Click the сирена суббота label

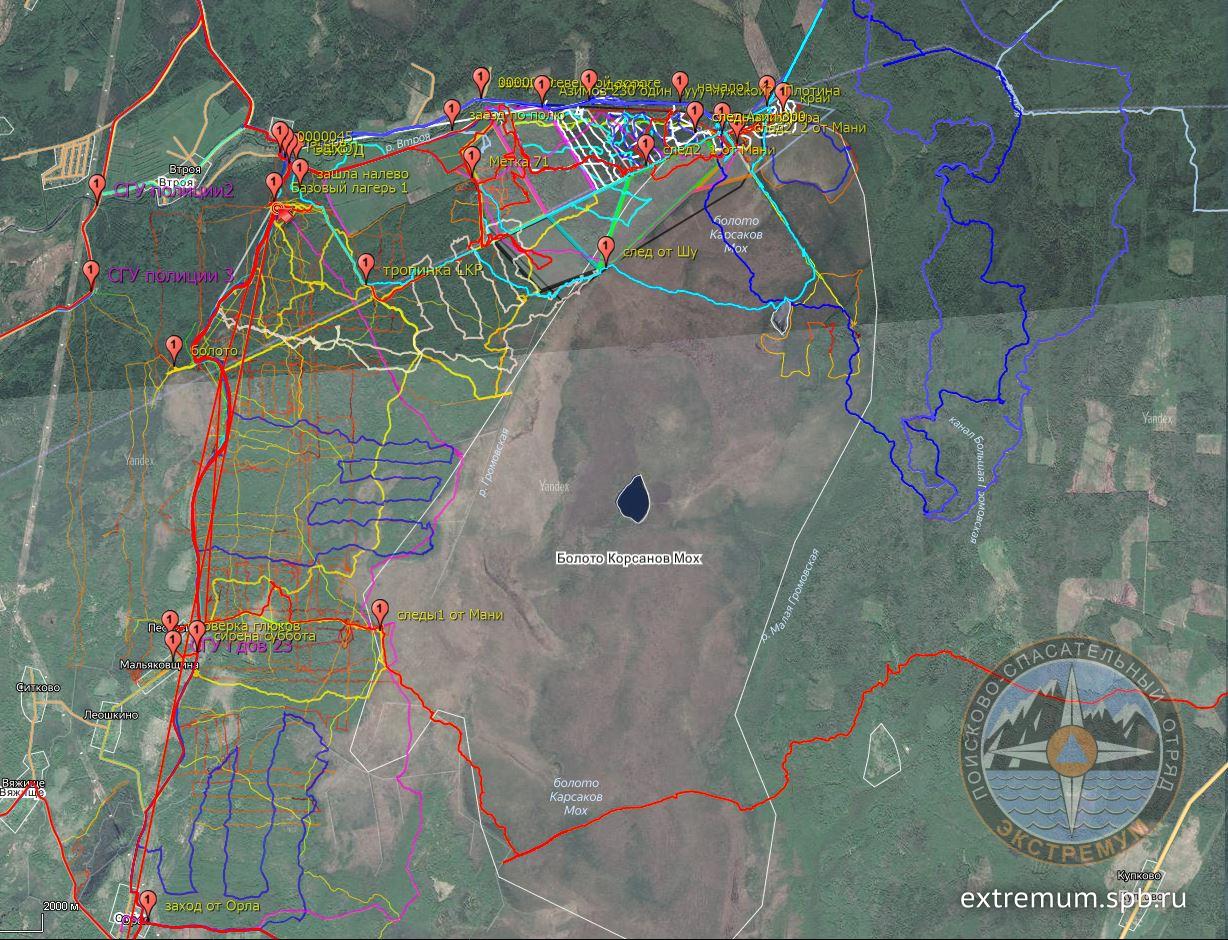coord(265,636)
